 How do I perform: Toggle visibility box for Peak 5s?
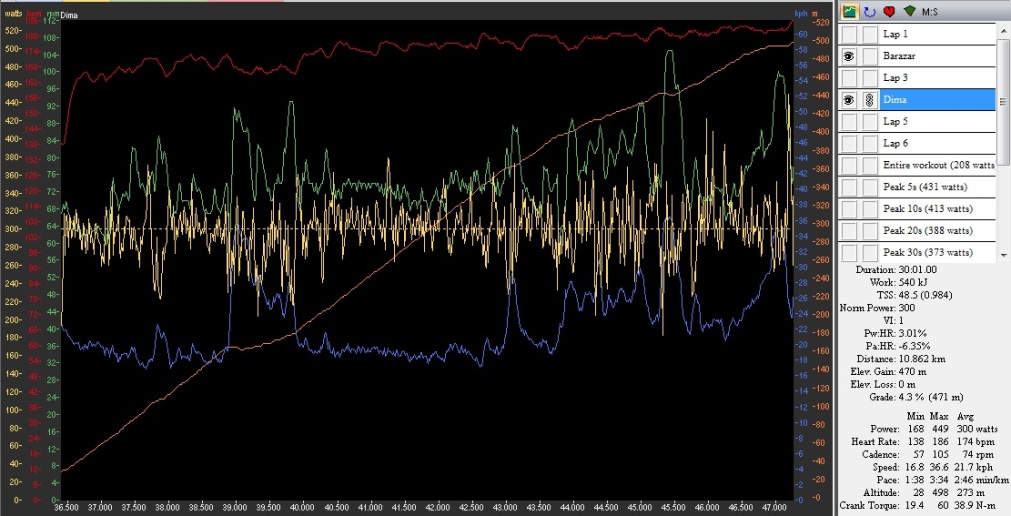[x=848, y=187]
